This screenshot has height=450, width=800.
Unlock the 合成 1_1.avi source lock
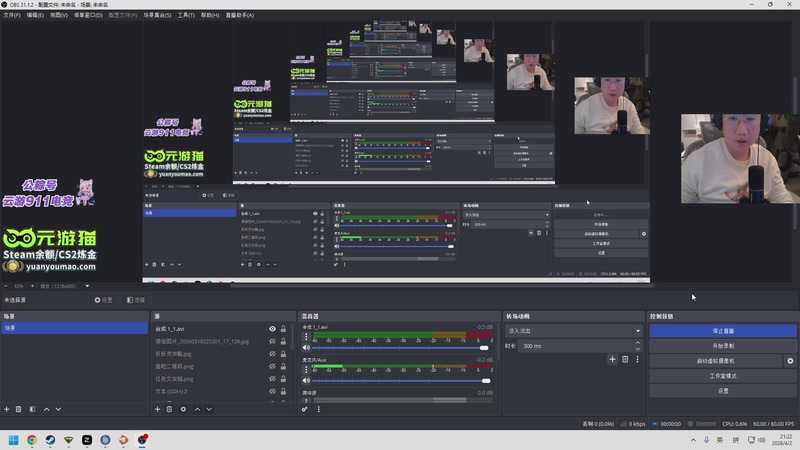283,329
